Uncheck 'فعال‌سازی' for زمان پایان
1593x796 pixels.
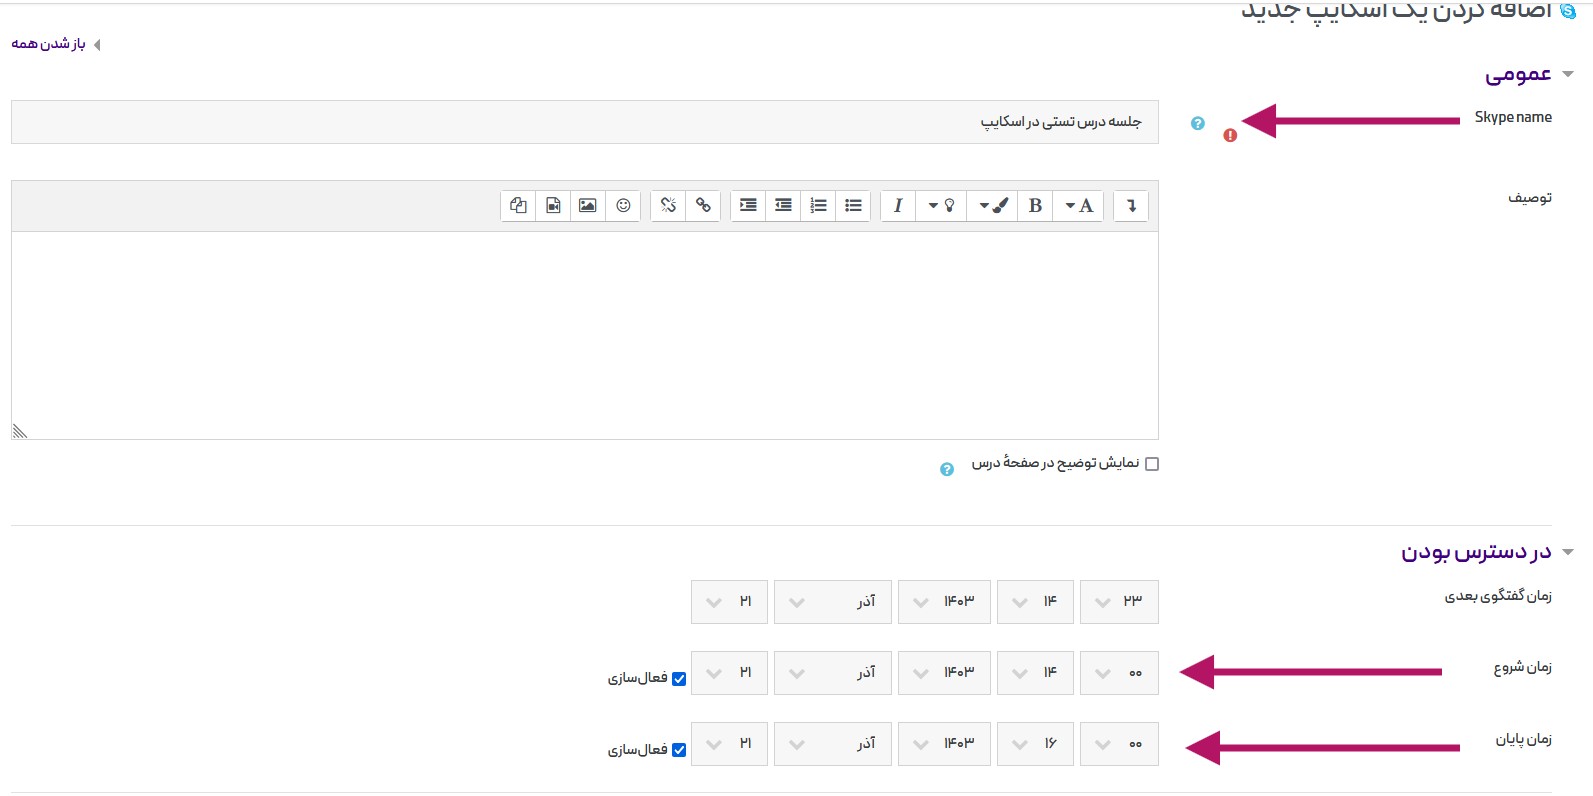tap(679, 750)
